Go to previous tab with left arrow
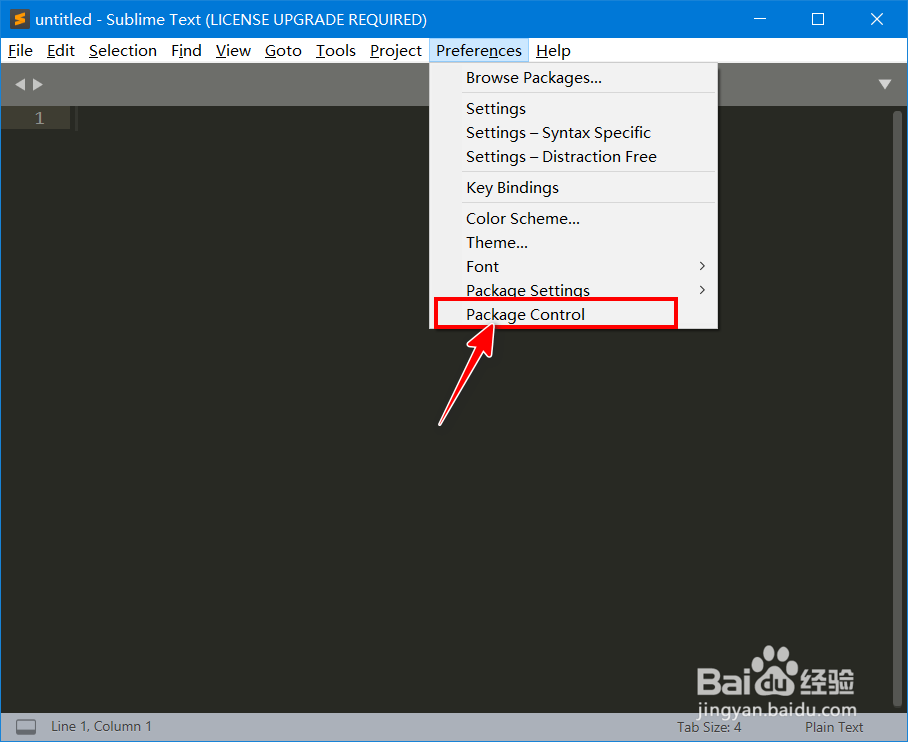 point(20,85)
